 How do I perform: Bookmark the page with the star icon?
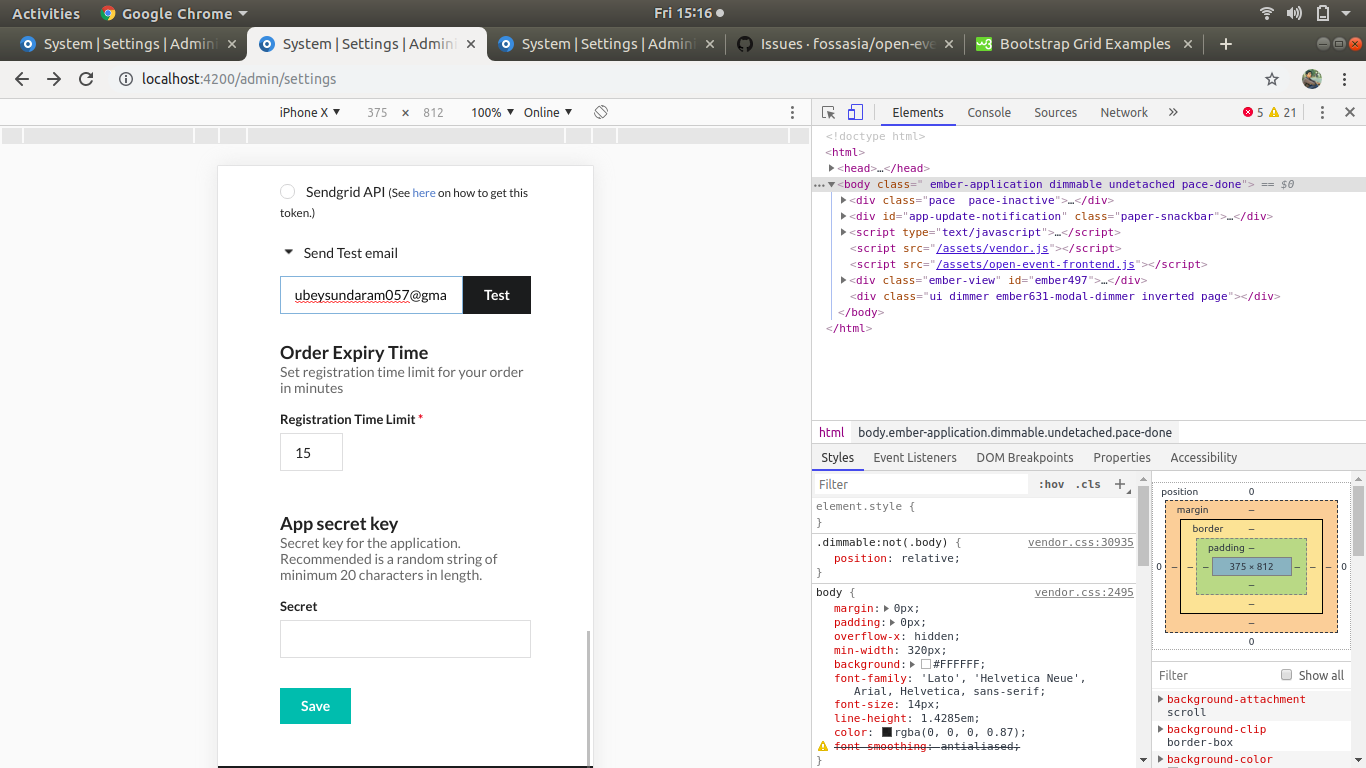click(1270, 78)
